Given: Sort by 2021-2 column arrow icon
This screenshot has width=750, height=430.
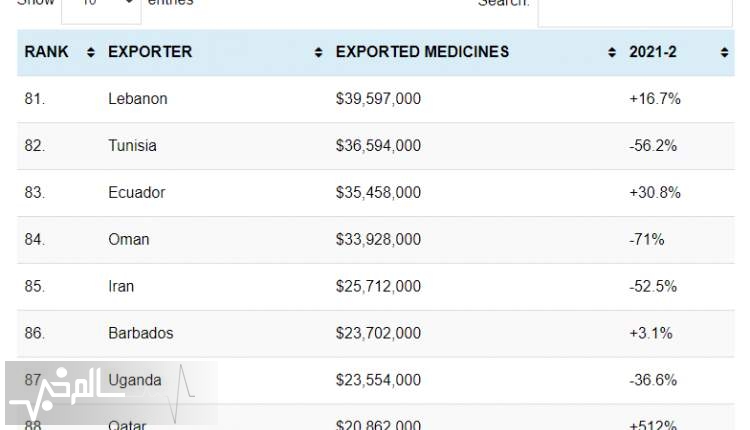Looking at the screenshot, I should click(724, 52).
